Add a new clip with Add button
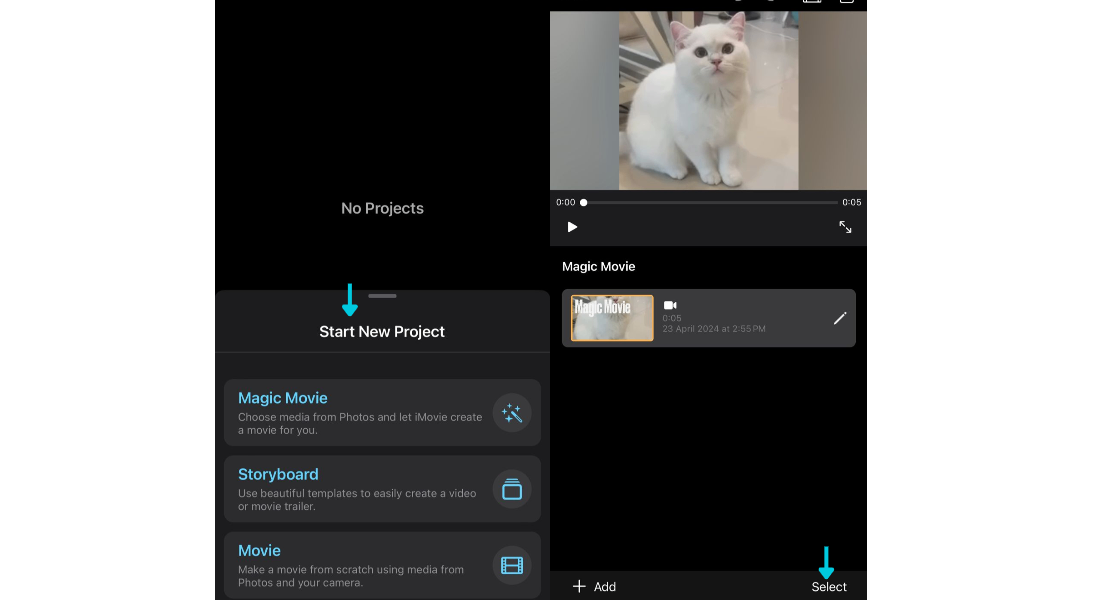 pyautogui.click(x=594, y=587)
